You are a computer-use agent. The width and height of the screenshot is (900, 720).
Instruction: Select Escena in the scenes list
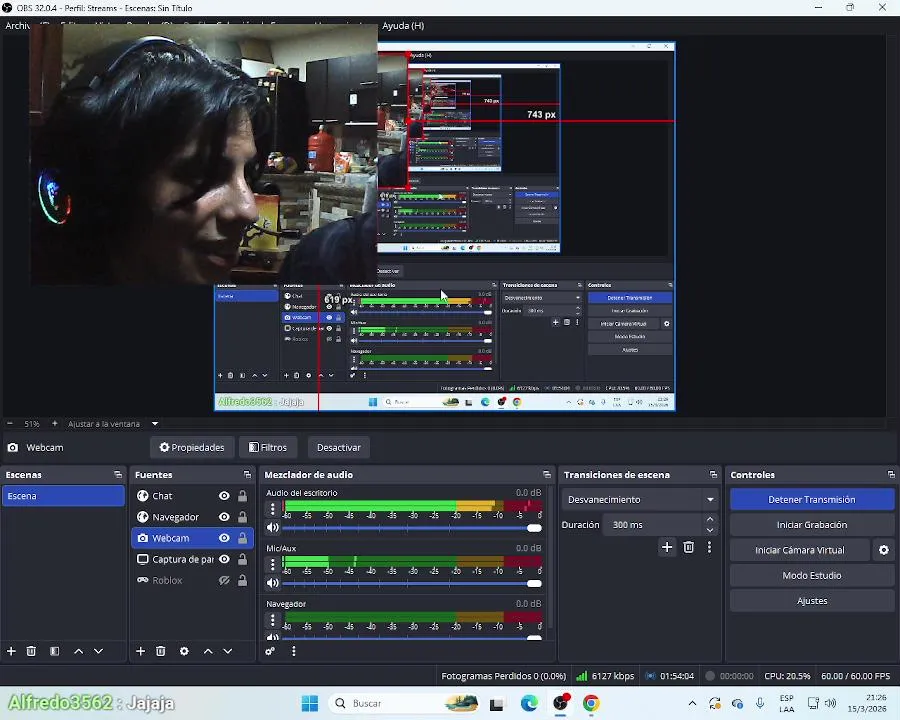(x=63, y=496)
